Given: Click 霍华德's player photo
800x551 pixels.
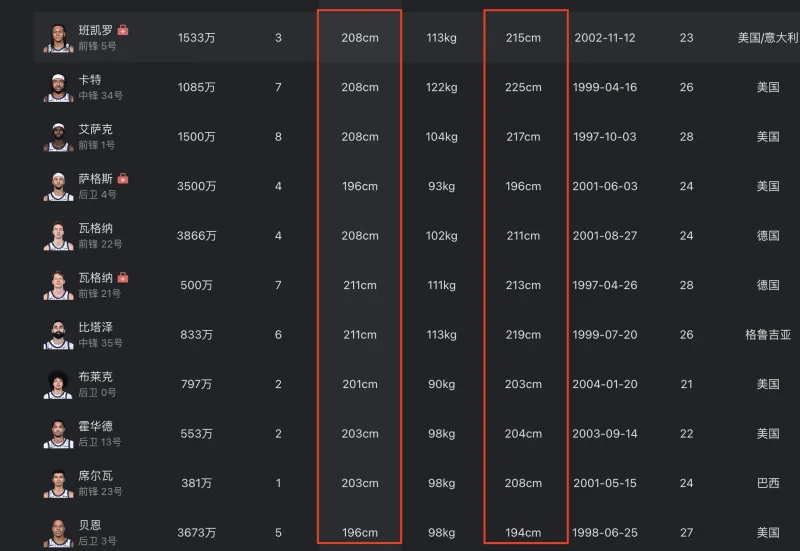Looking at the screenshot, I should click(59, 434).
